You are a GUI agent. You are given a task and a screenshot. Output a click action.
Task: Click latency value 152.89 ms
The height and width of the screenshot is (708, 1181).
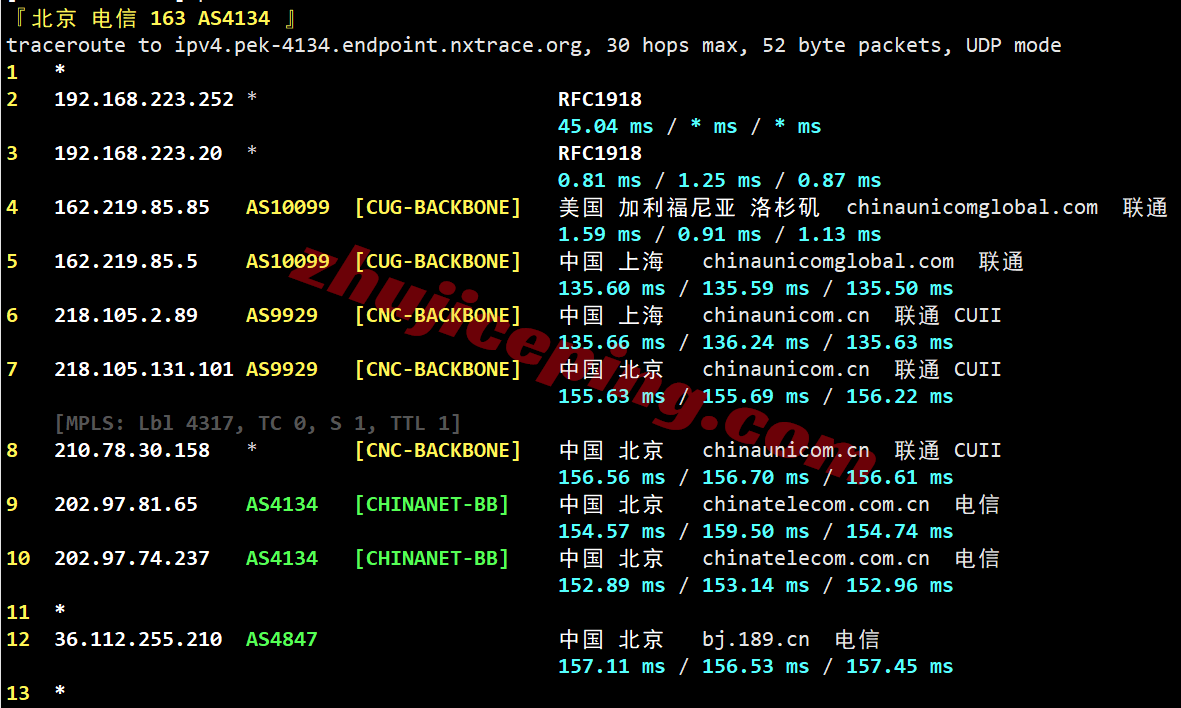612,586
